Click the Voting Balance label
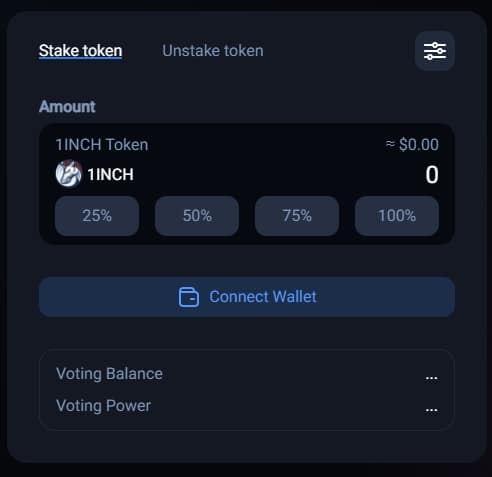Screen dimensions: 492x477 click(x=109, y=374)
